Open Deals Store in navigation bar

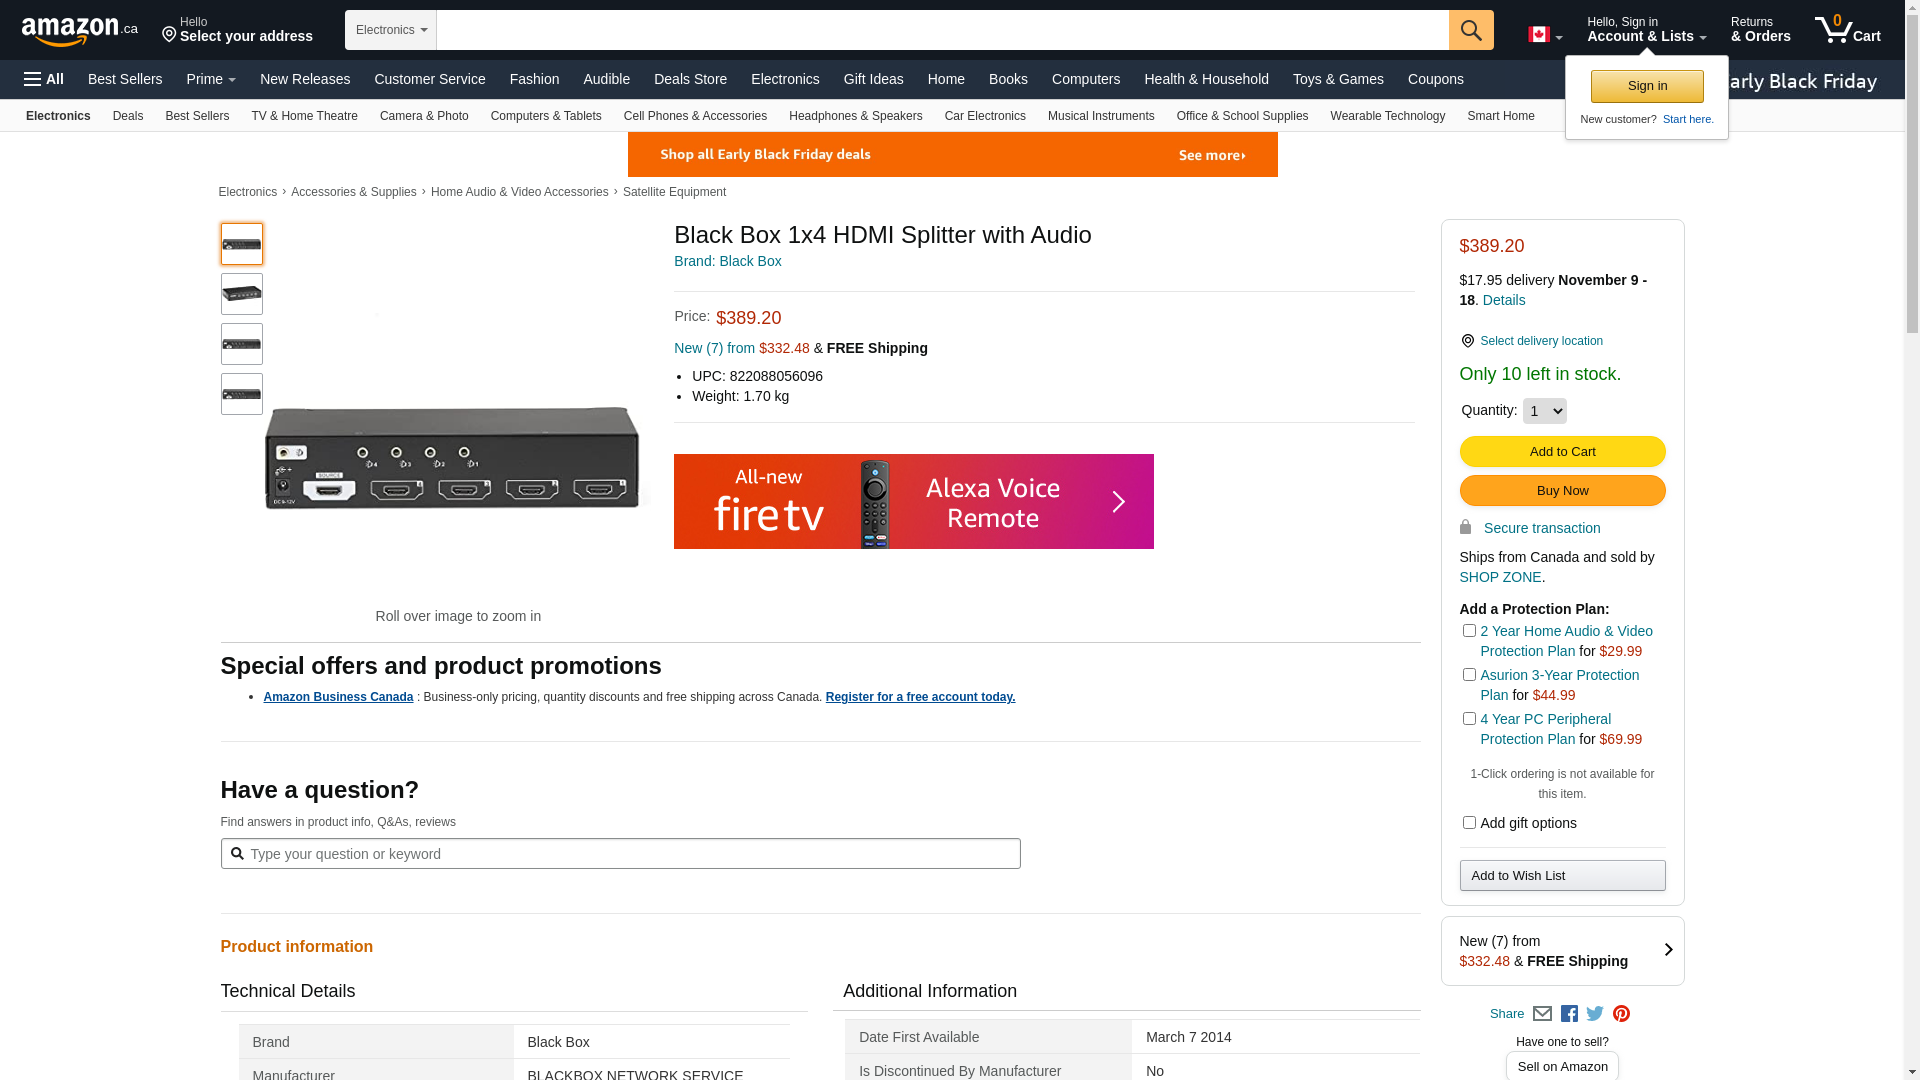690,79
